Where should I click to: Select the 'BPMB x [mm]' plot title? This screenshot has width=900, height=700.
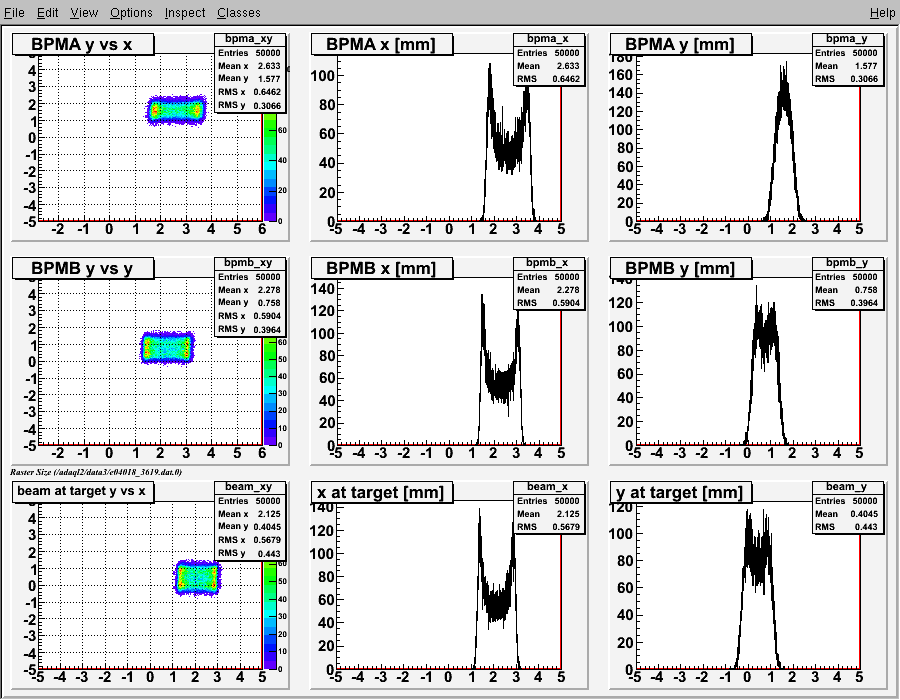tap(382, 268)
